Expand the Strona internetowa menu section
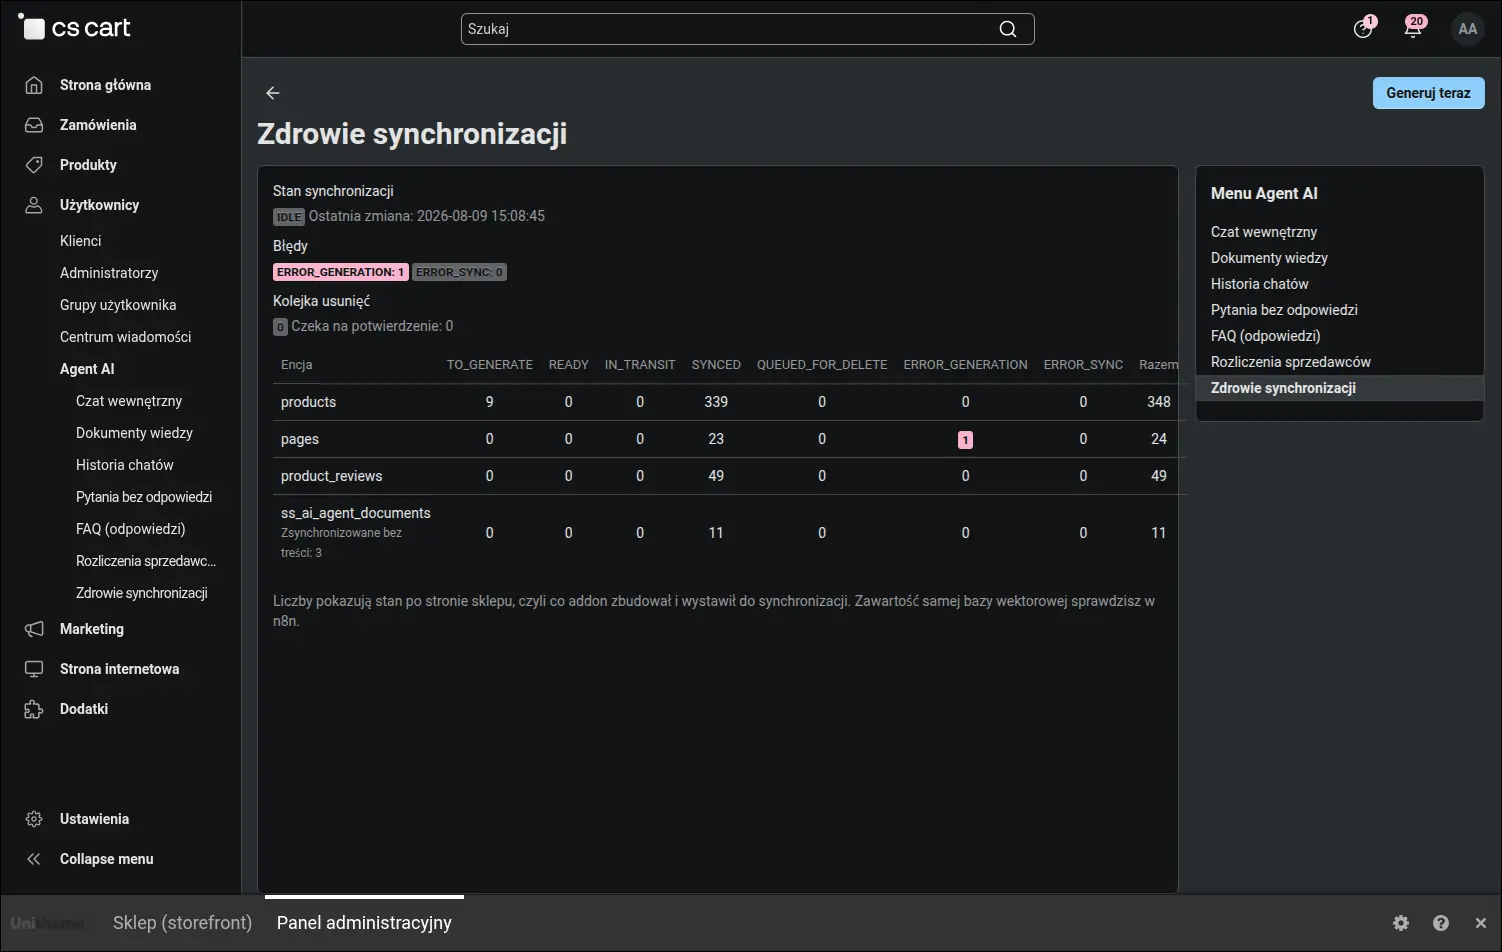 click(x=119, y=669)
